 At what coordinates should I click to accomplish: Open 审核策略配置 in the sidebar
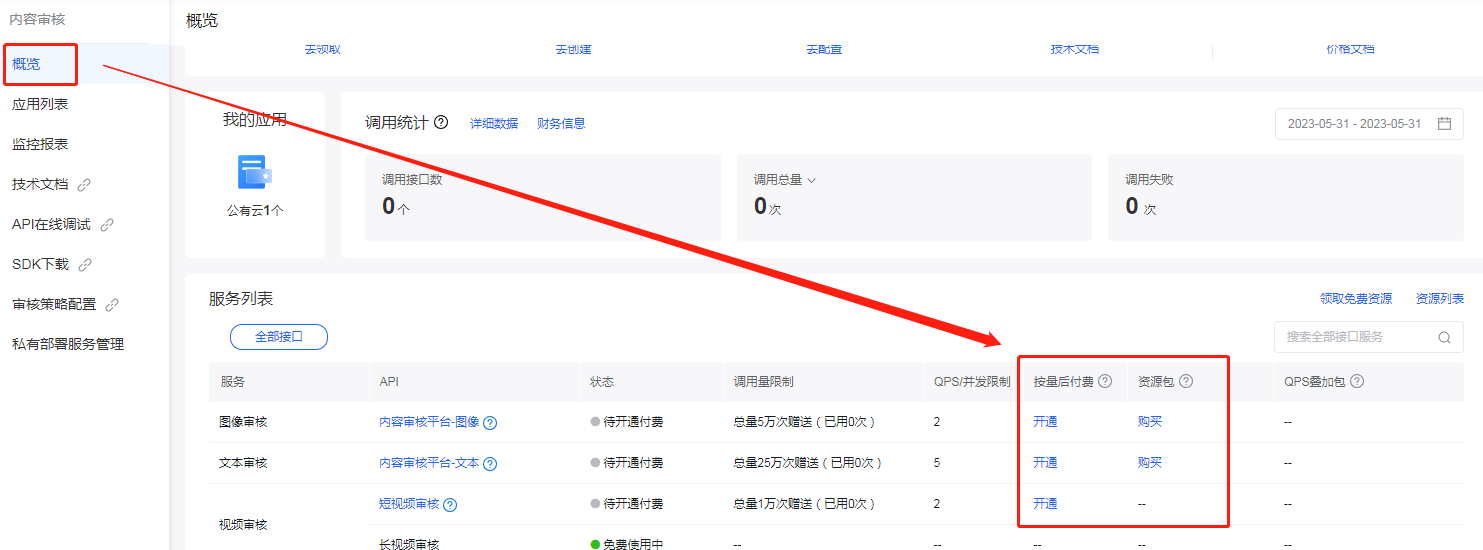pos(54,304)
